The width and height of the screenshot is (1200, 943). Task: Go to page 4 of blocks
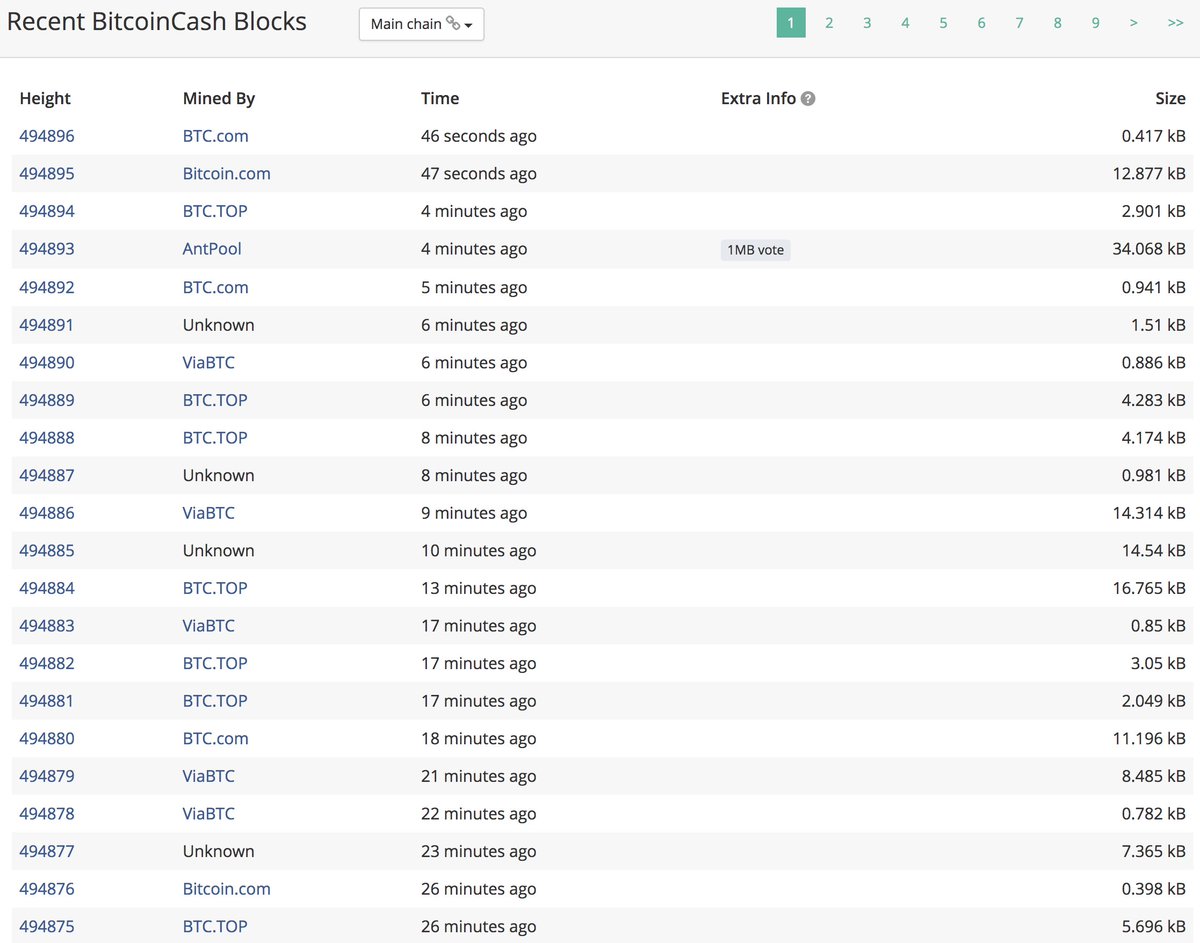click(905, 23)
